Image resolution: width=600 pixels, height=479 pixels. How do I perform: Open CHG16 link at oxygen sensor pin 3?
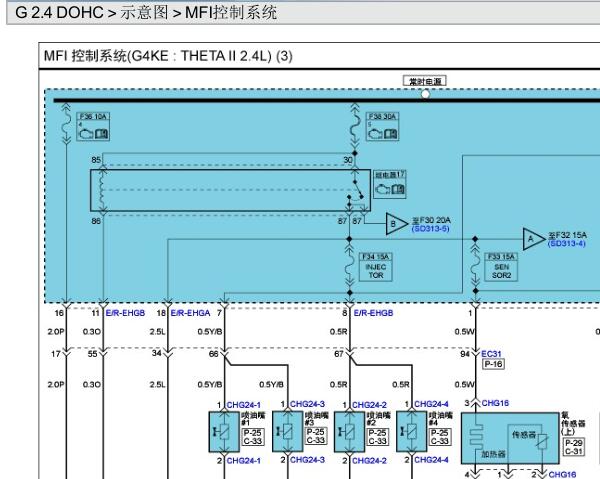click(x=495, y=403)
